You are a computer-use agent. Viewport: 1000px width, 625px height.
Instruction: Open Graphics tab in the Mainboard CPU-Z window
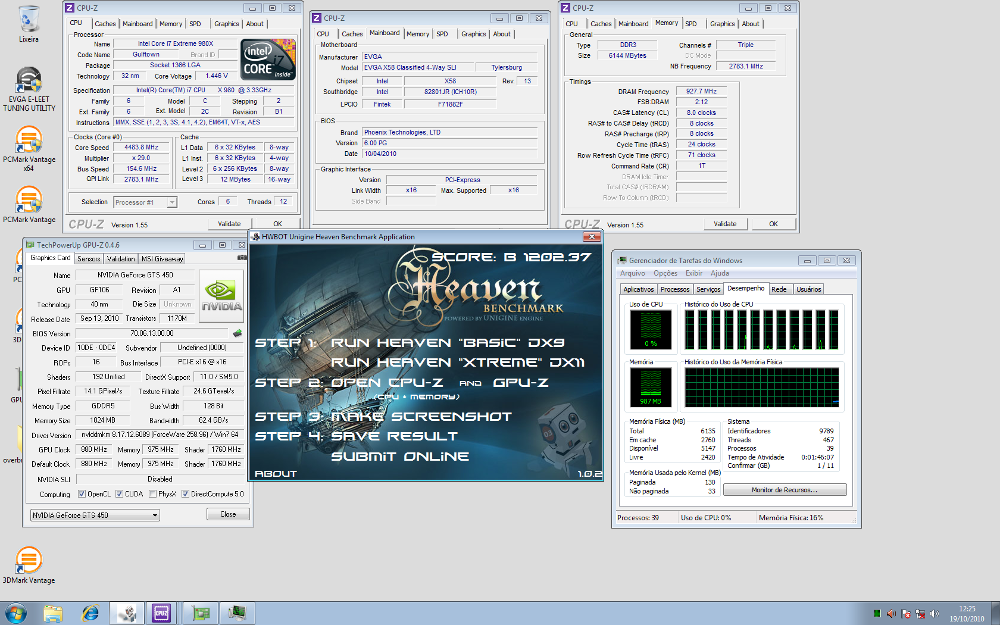click(474, 34)
